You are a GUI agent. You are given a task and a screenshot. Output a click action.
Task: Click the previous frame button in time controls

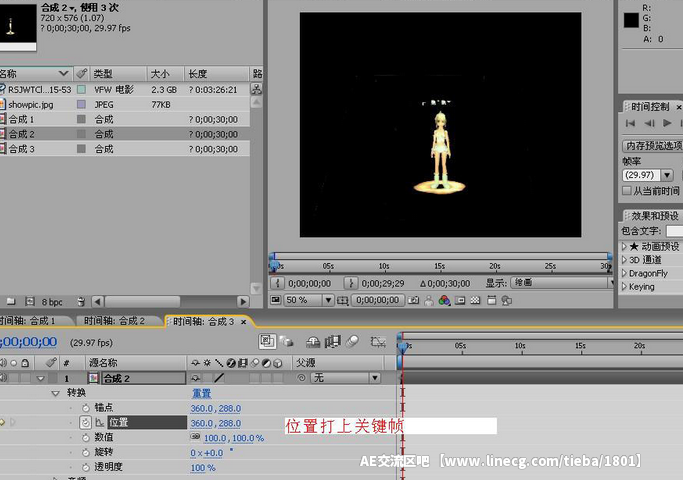tap(649, 123)
